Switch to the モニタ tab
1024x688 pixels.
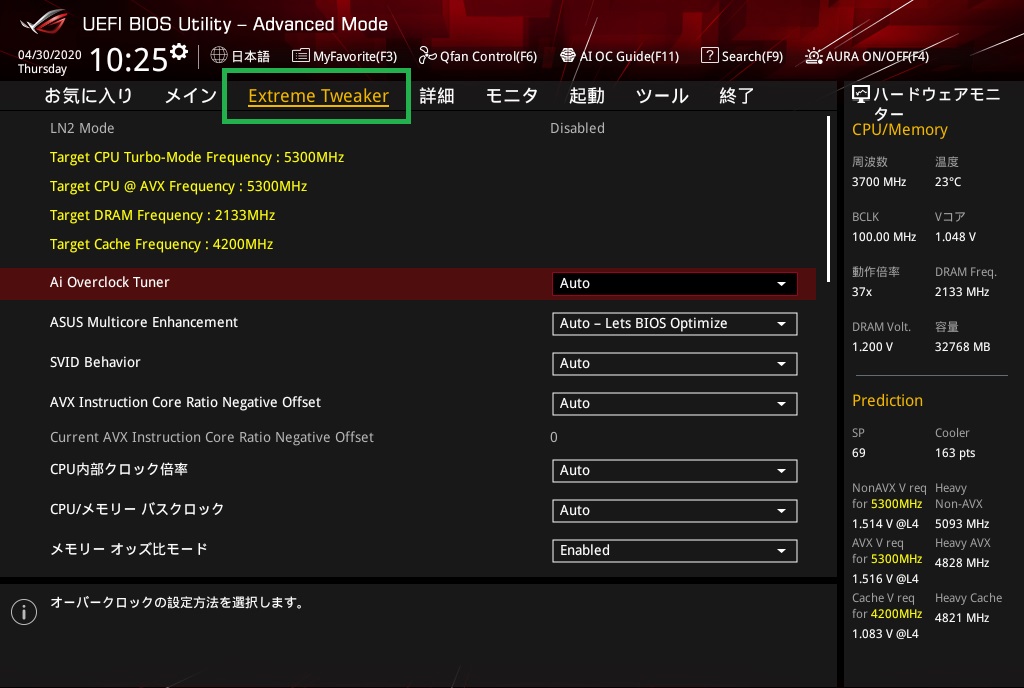coord(512,96)
